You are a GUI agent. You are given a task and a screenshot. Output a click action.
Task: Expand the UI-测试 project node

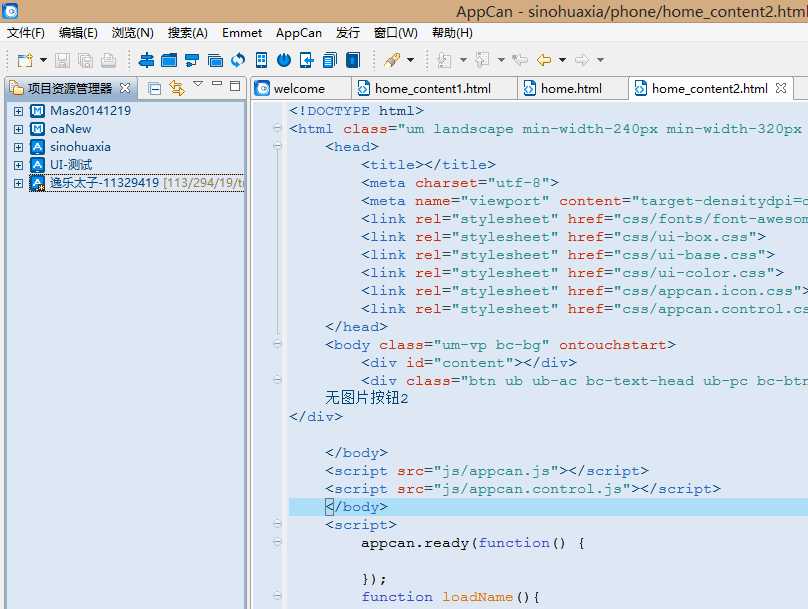[19, 165]
